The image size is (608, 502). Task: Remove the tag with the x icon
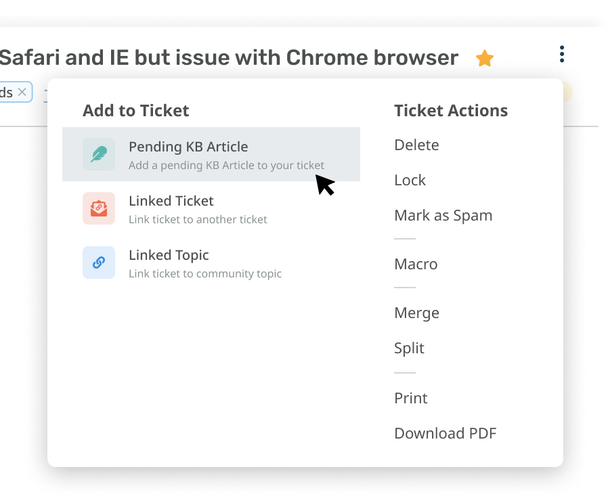pos(23,92)
